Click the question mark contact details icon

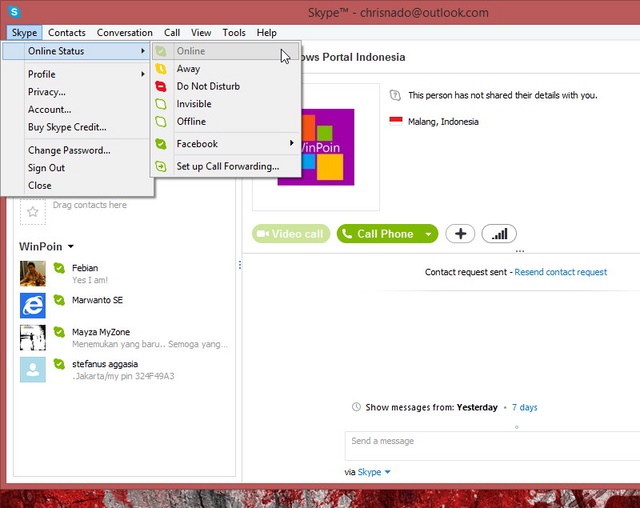395,95
